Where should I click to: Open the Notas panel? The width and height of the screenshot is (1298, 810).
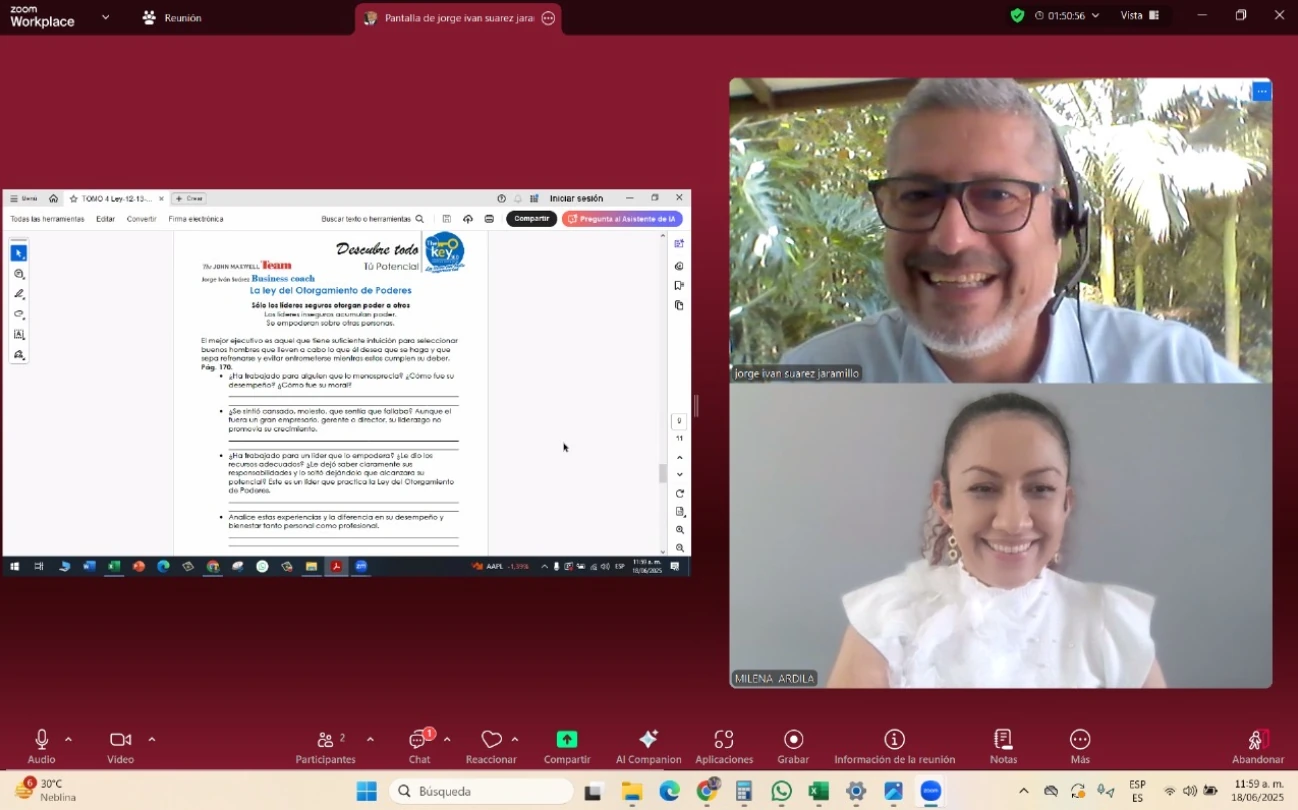click(1003, 740)
